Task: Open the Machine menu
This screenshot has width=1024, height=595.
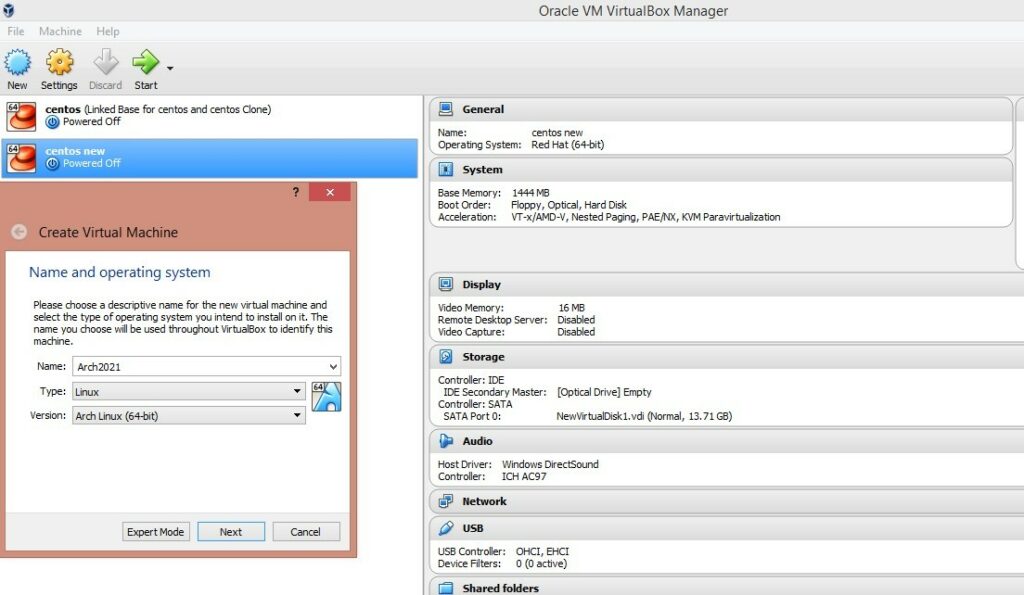Action: [x=60, y=31]
